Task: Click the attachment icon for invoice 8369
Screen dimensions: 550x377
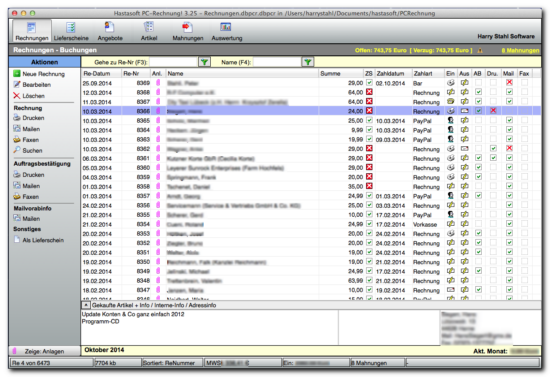Action: (158, 83)
